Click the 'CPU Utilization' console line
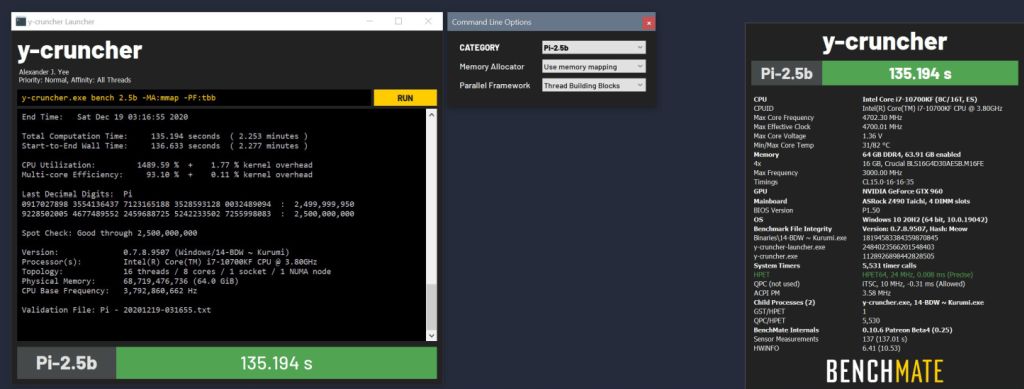The image size is (1024, 389). [167, 165]
